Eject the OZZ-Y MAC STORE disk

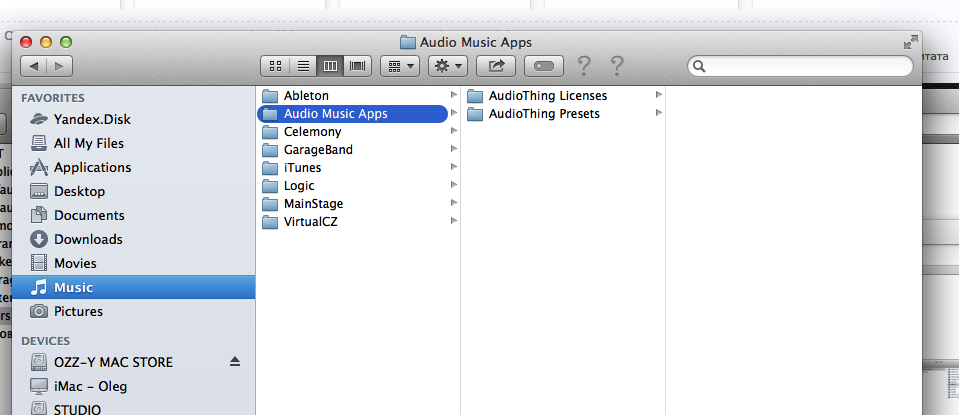pyautogui.click(x=235, y=362)
